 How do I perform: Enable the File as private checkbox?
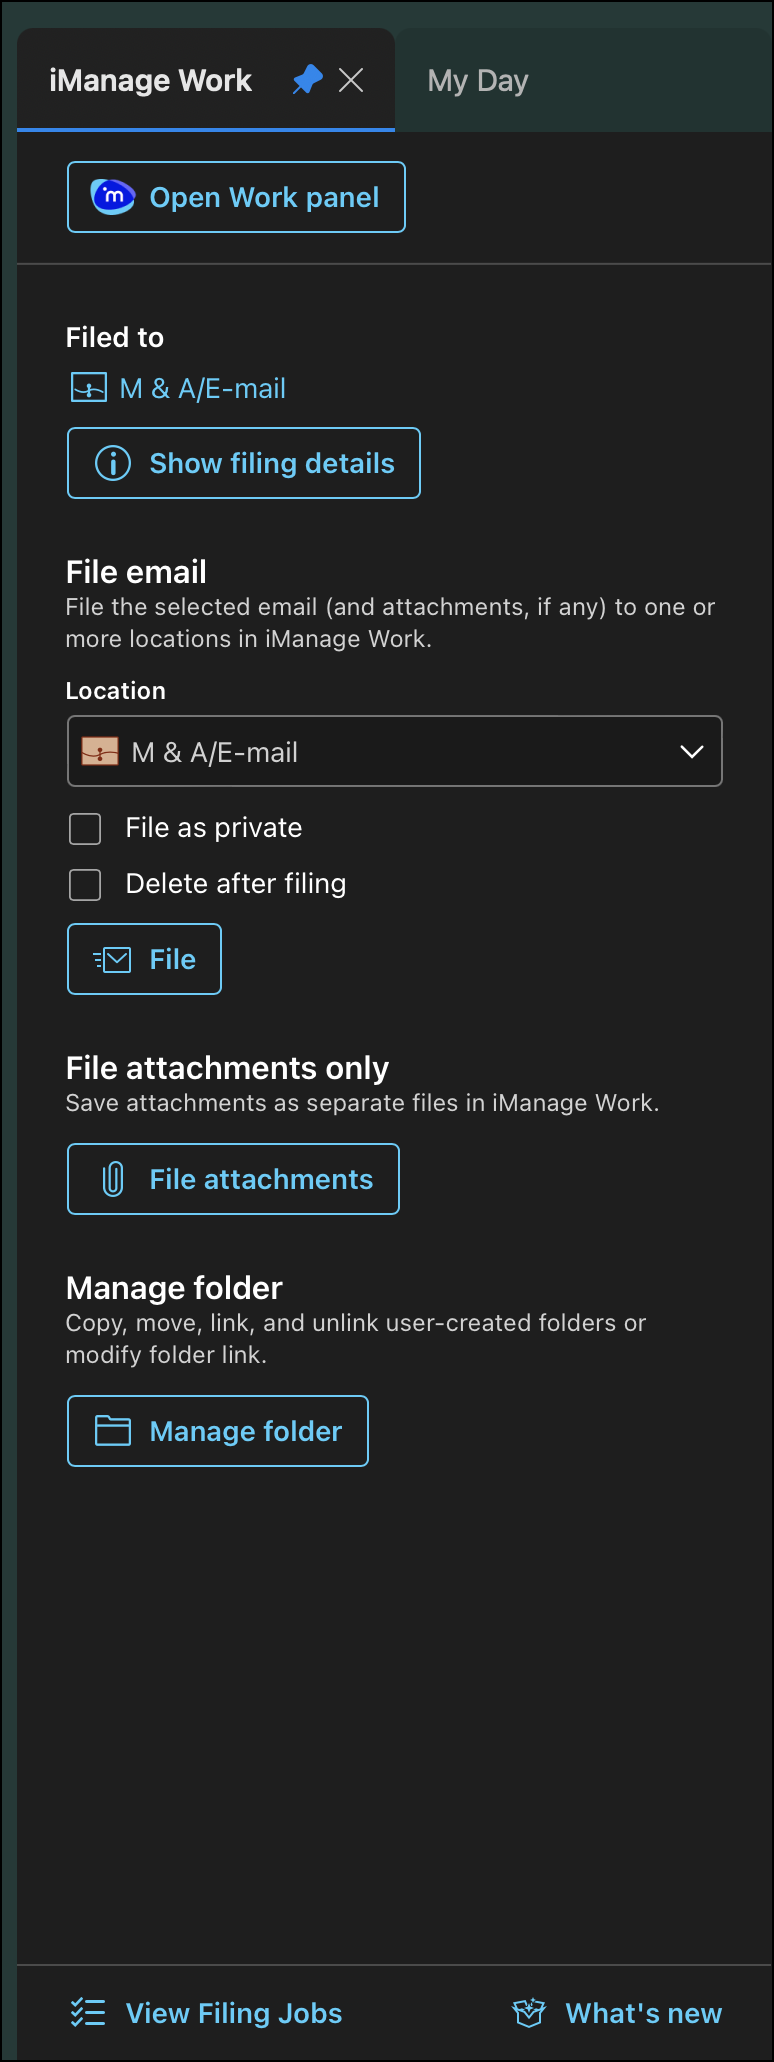(x=85, y=828)
